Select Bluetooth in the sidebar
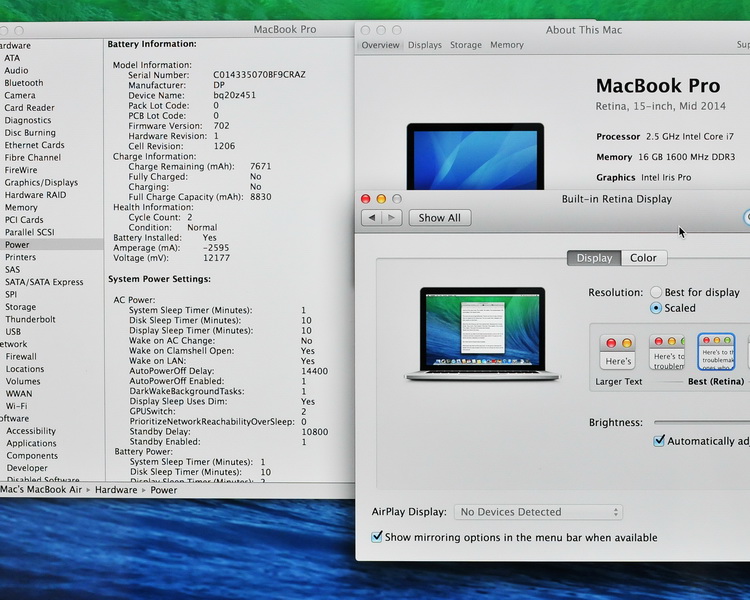Screen dimensions: 750x600 click(x=24, y=83)
